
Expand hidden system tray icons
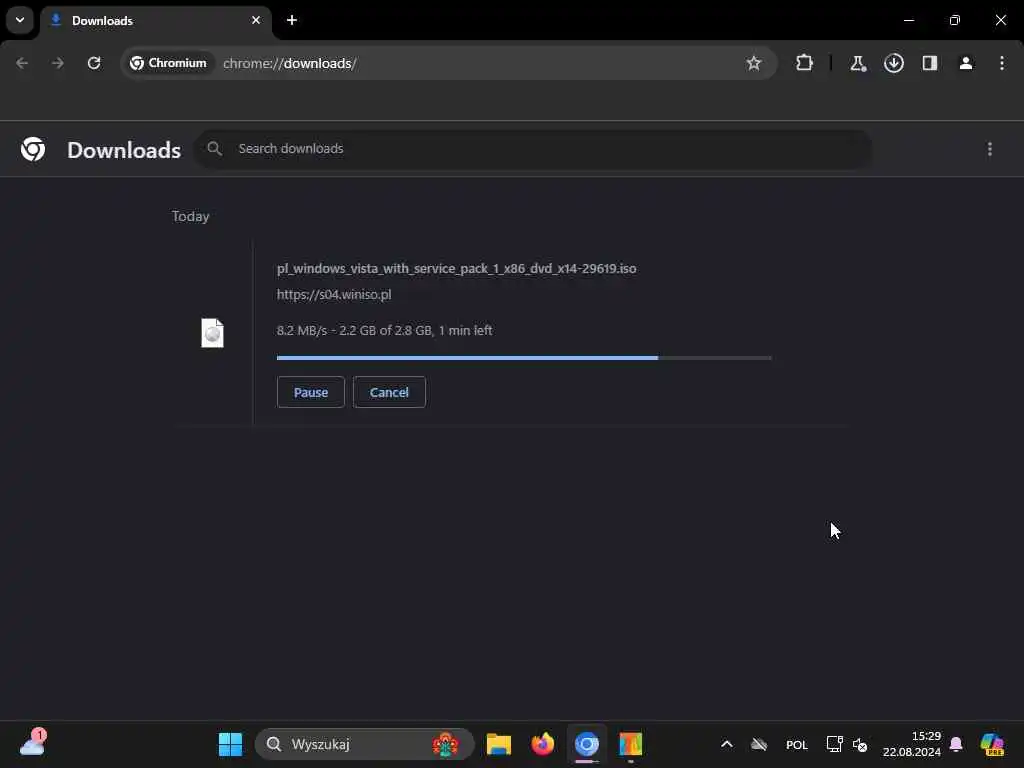point(727,744)
